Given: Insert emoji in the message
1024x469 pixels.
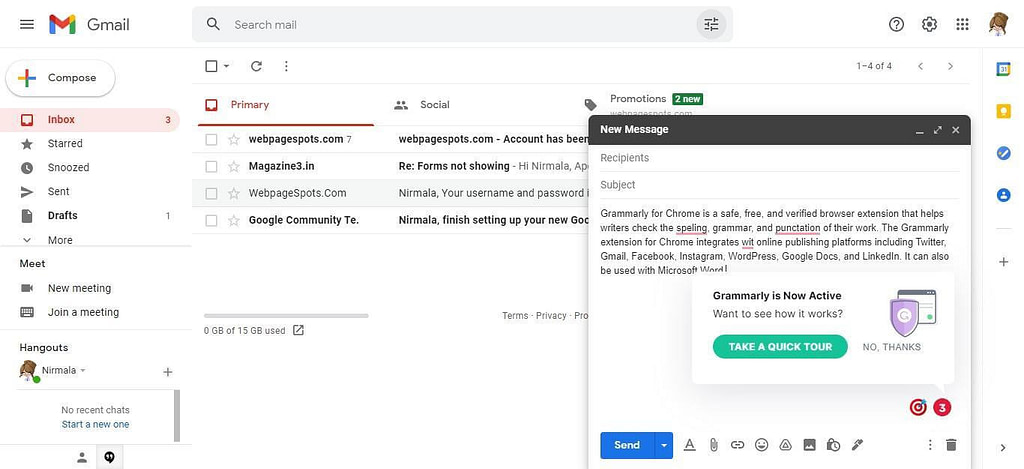Looking at the screenshot, I should pyautogui.click(x=761, y=445).
